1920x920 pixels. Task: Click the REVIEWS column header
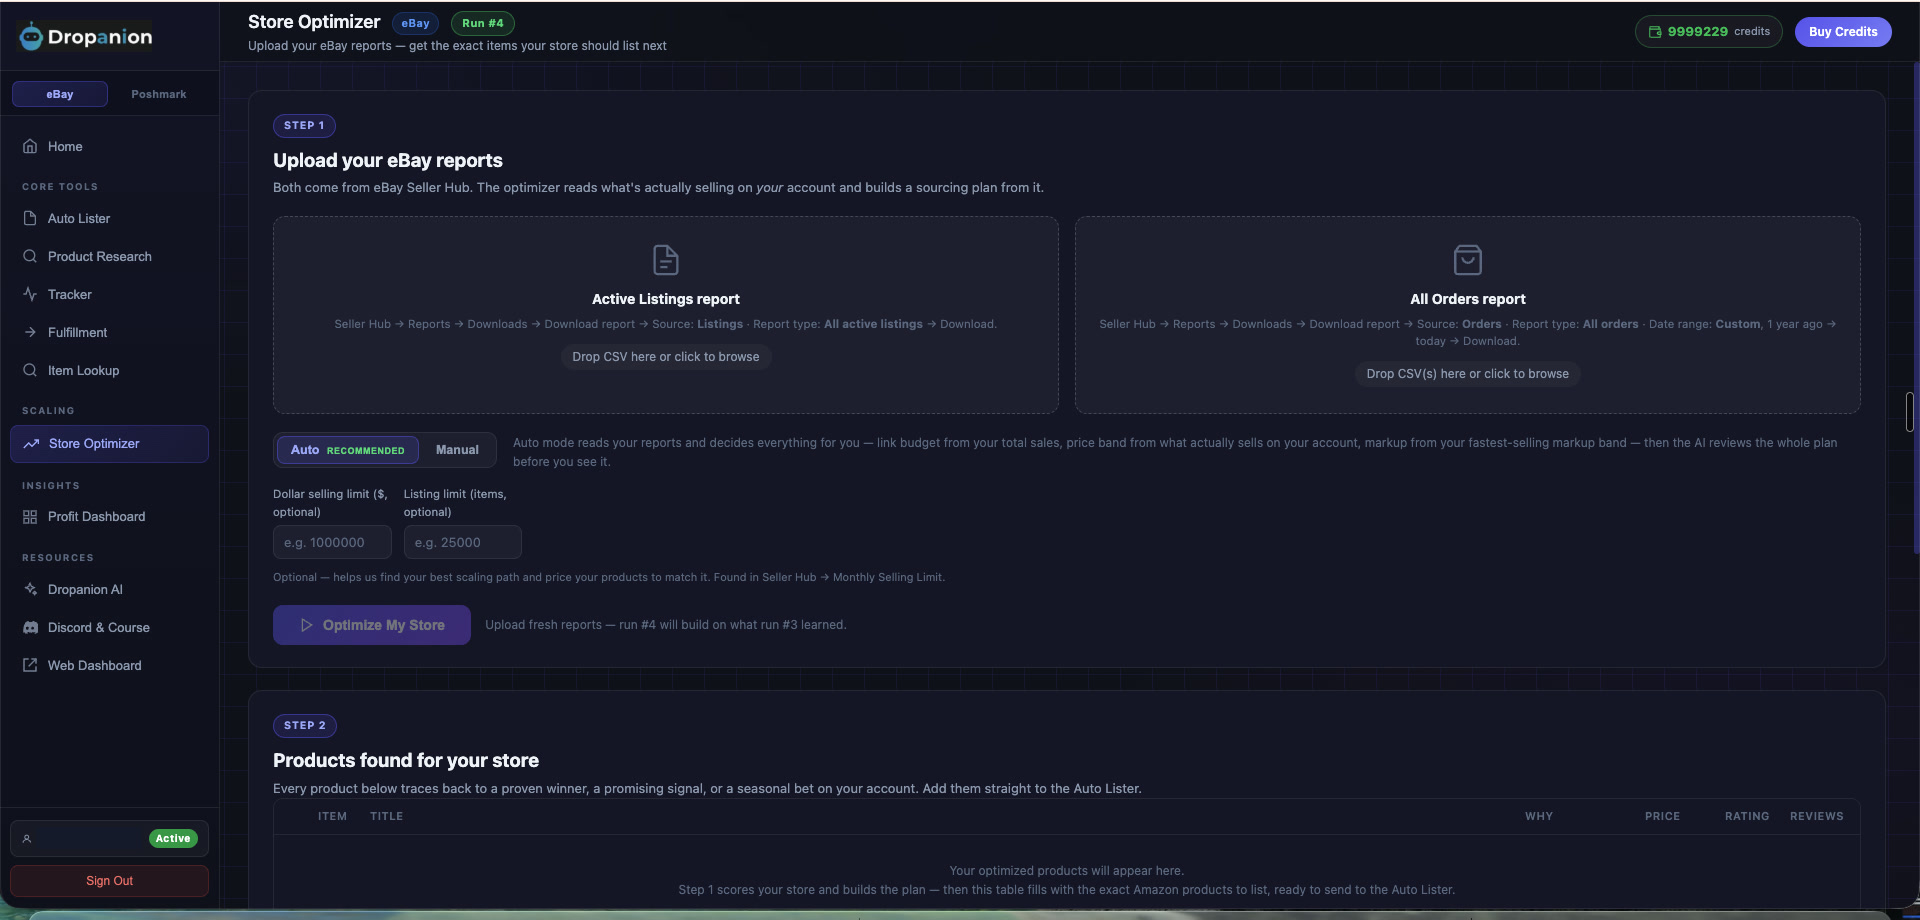click(x=1817, y=817)
